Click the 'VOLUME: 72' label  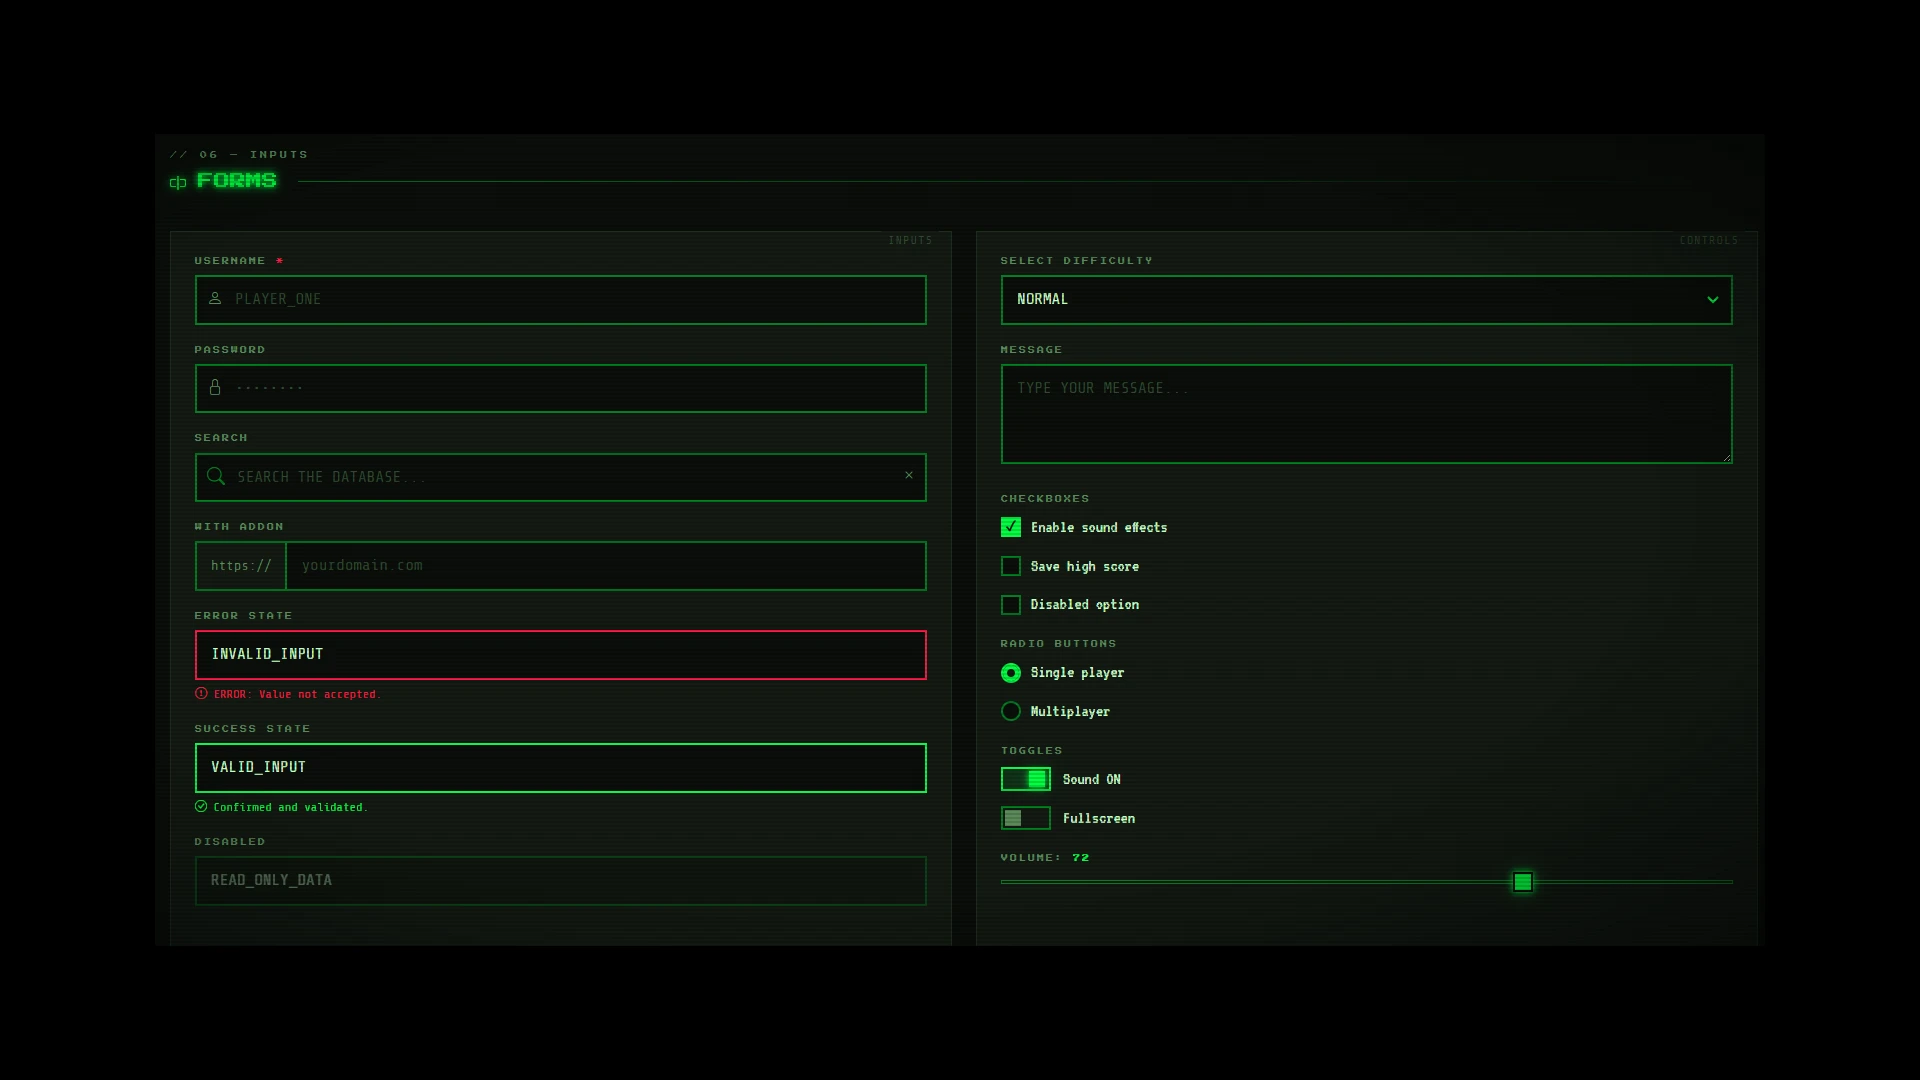(1045, 857)
